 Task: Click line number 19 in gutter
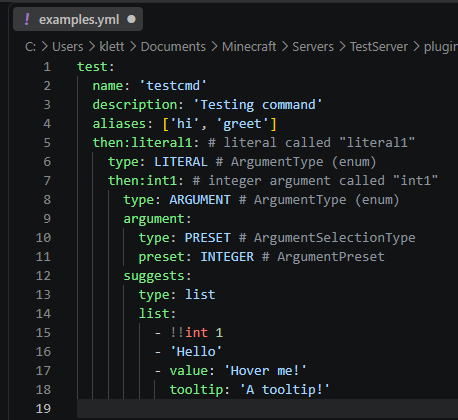43,409
